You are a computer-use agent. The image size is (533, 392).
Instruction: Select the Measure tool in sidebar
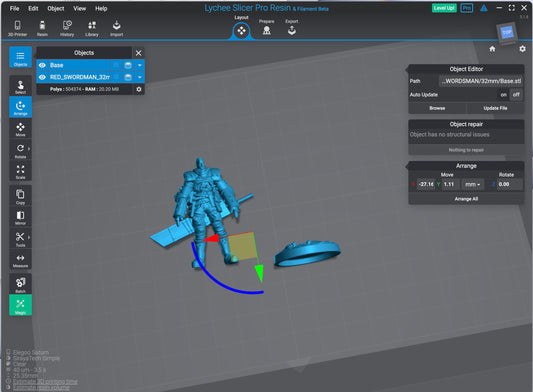[x=20, y=260]
